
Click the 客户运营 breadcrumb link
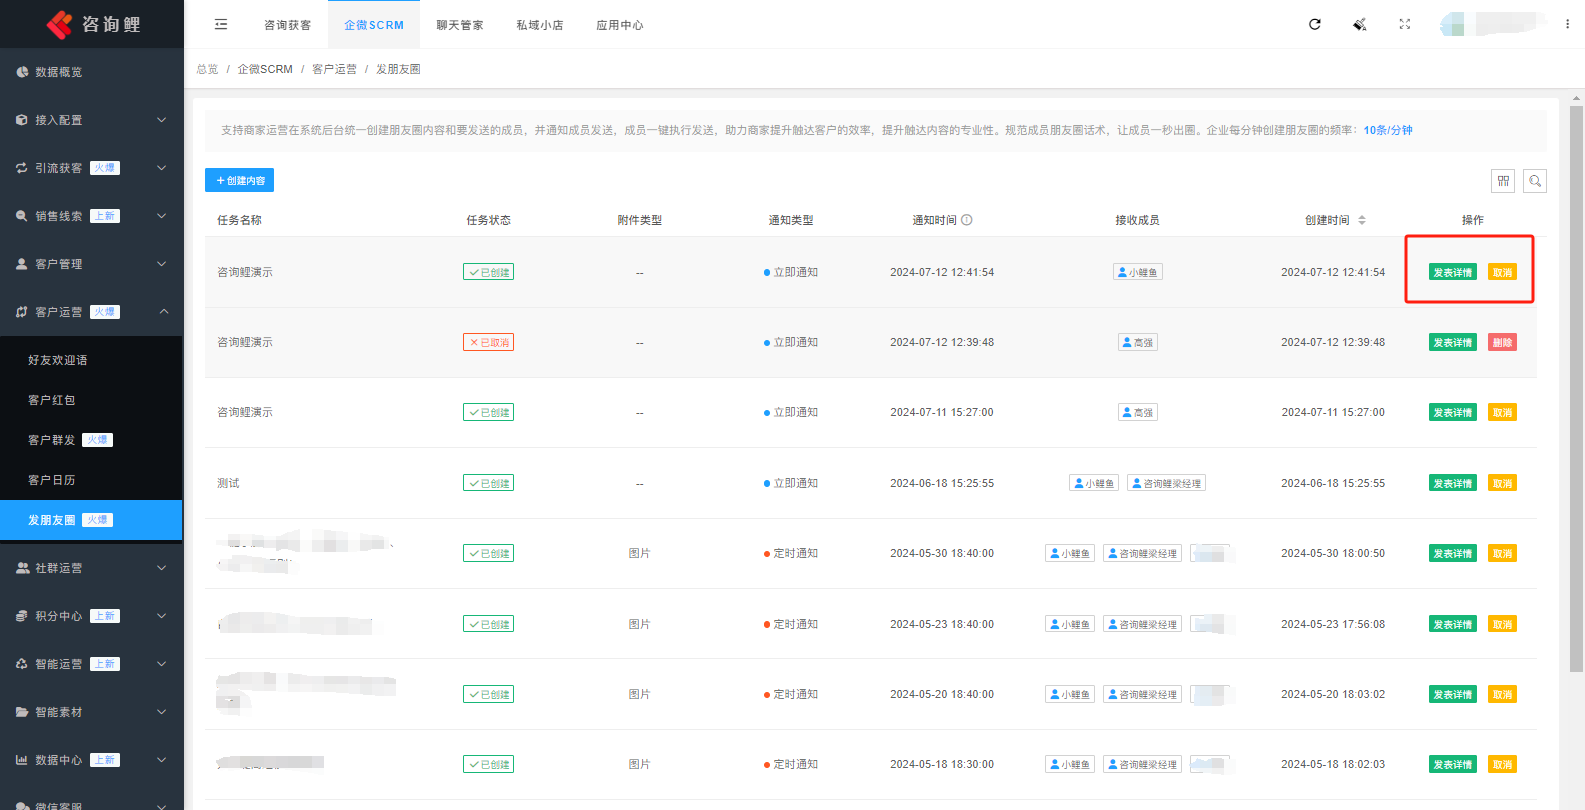pos(334,69)
